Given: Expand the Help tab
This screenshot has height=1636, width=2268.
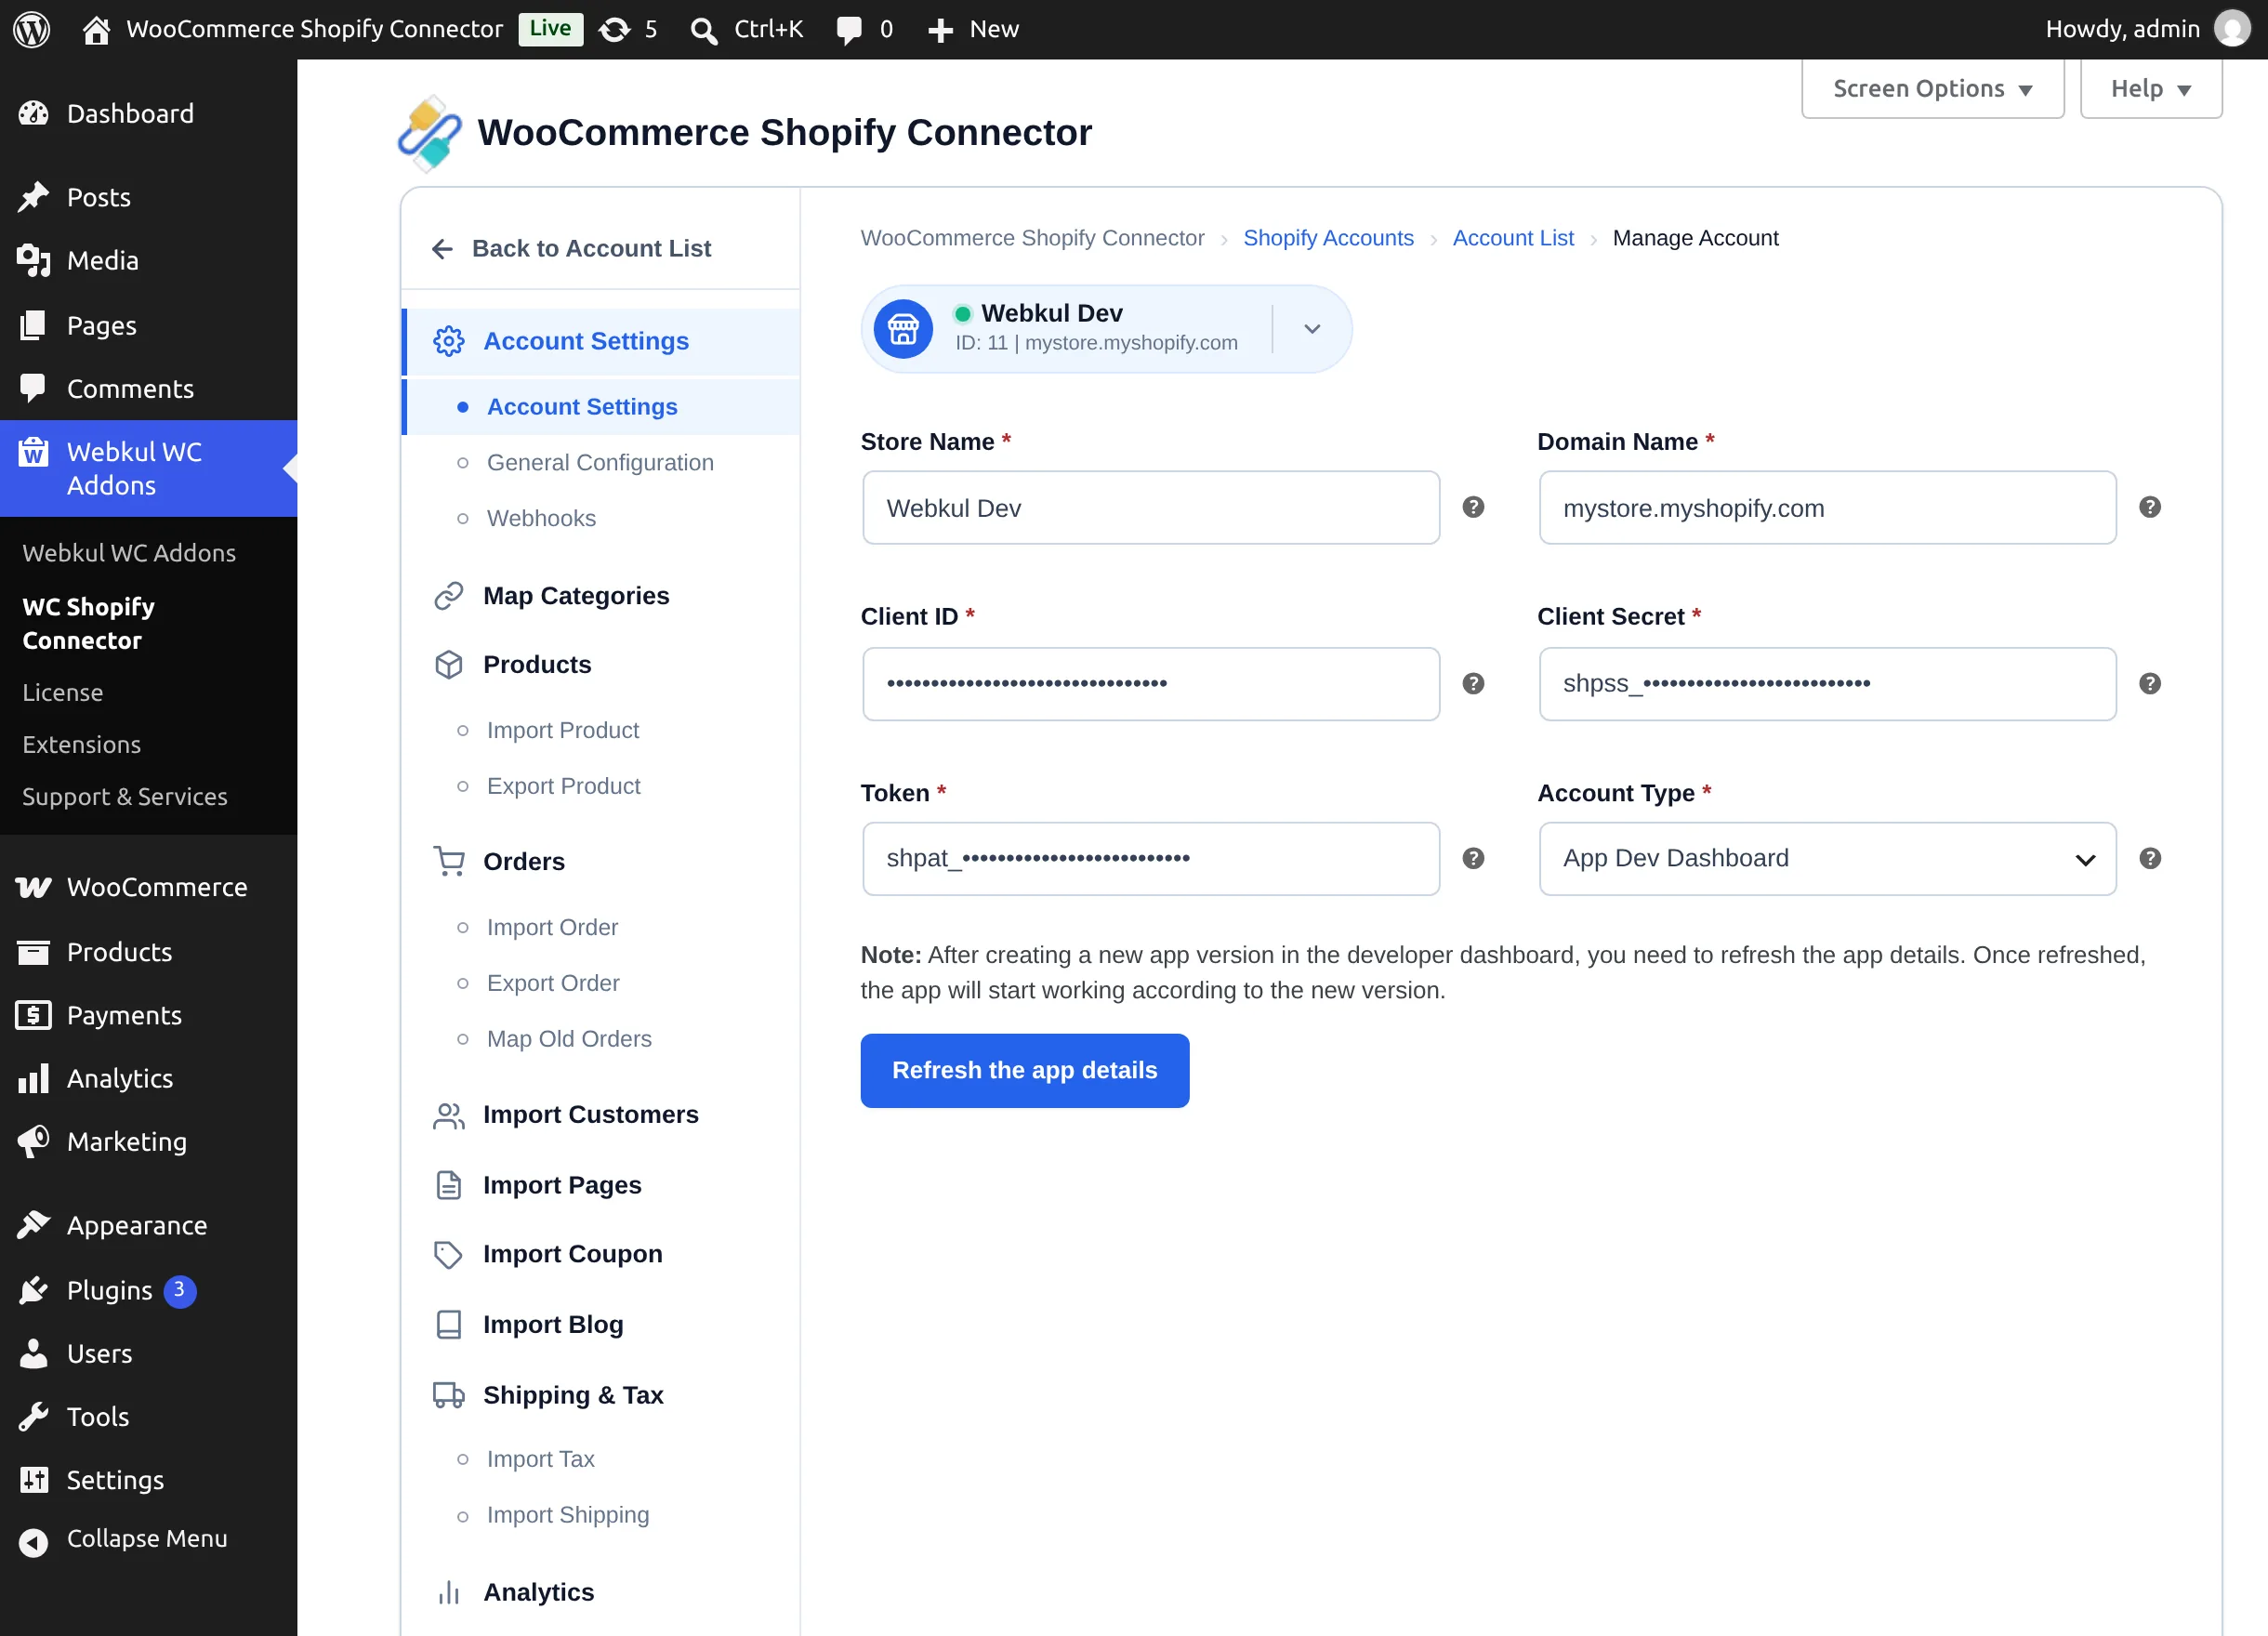Looking at the screenshot, I should click(x=2151, y=89).
